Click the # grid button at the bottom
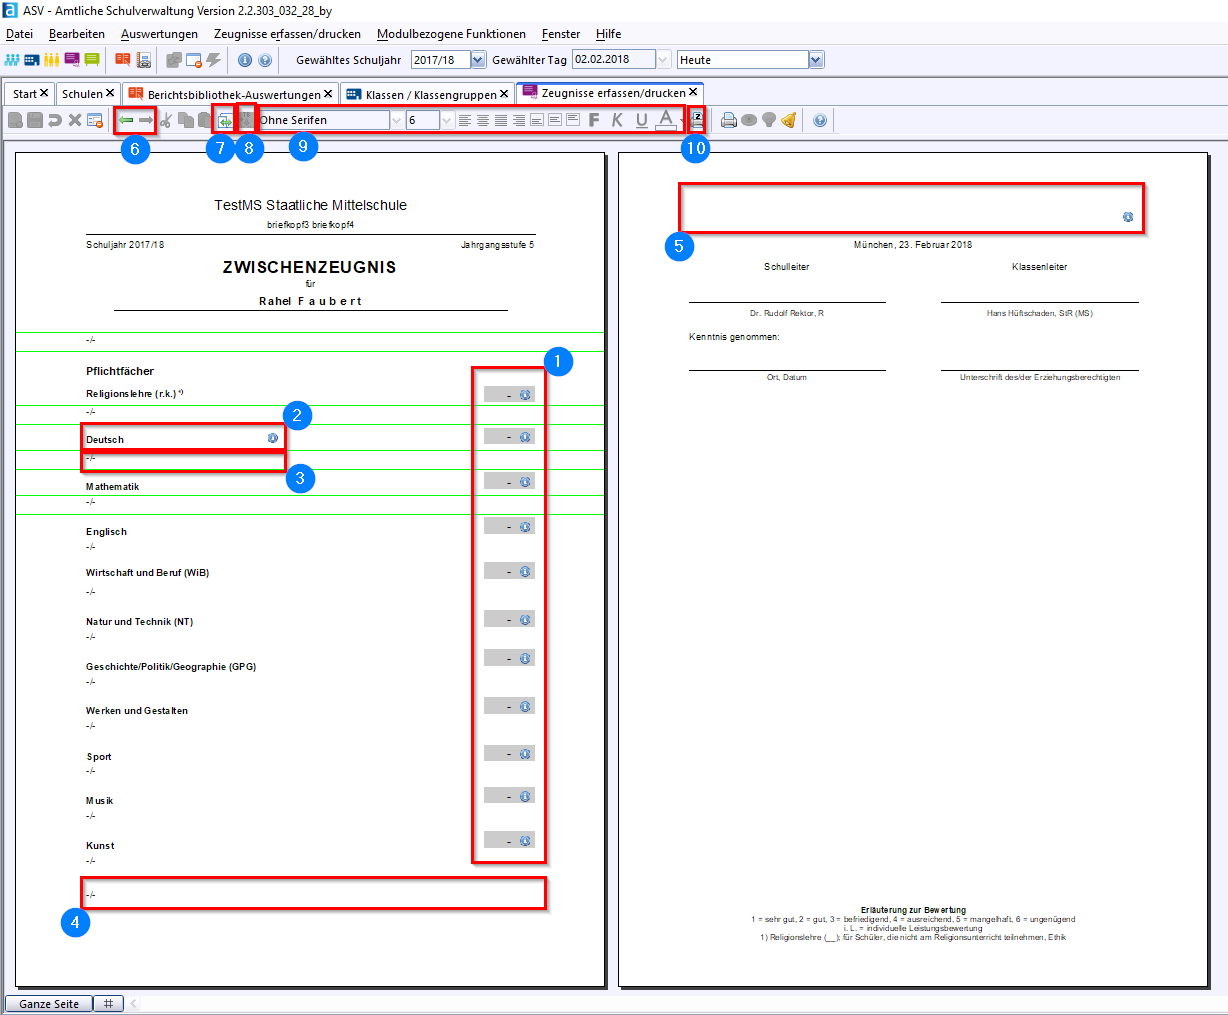Image resolution: width=1228 pixels, height=1015 pixels. pyautogui.click(x=108, y=1004)
